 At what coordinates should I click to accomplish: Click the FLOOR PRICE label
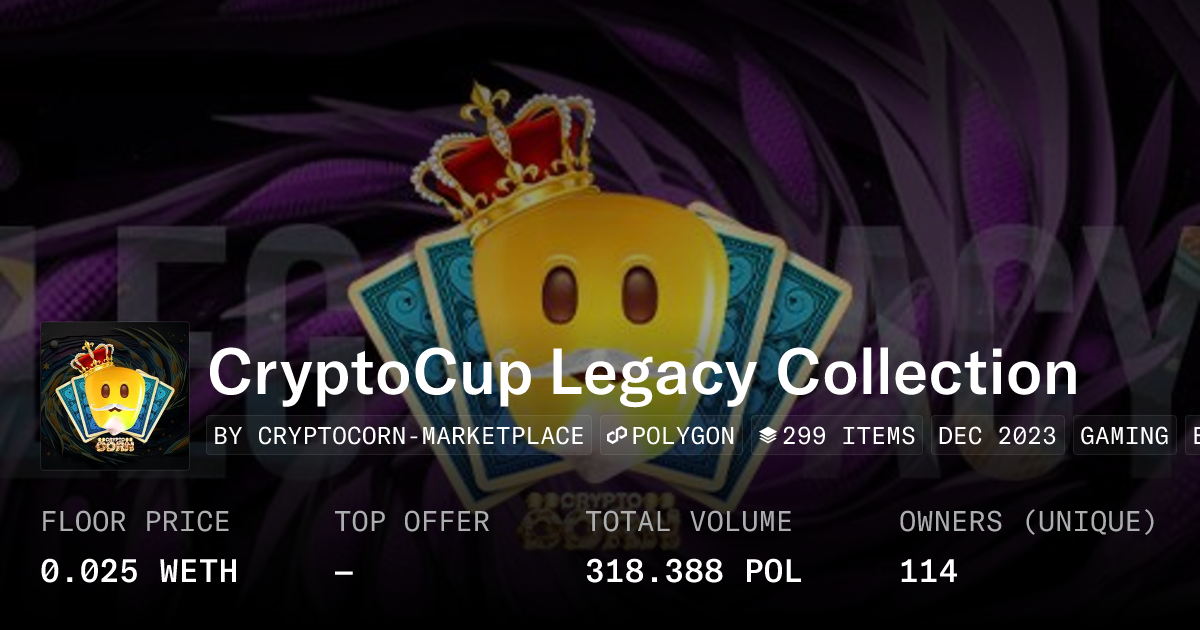click(x=135, y=522)
